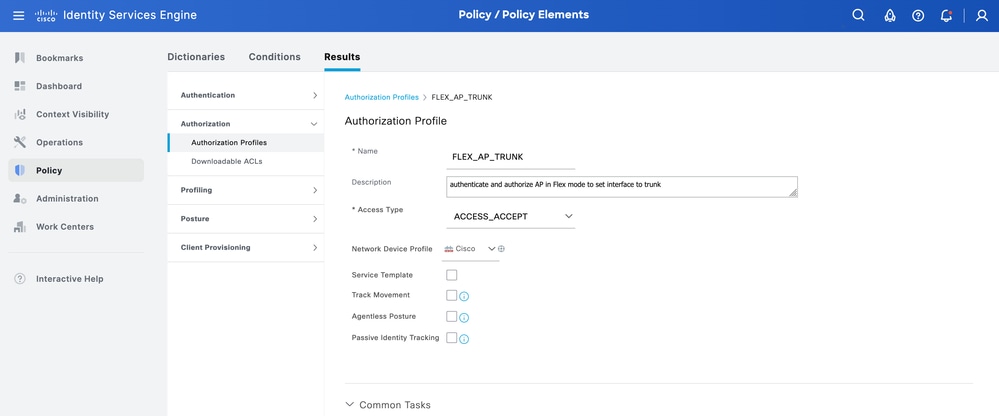The width and height of the screenshot is (999, 416).
Task: Click the Name field FLEX_AP_TRUNK
Action: [x=511, y=157]
